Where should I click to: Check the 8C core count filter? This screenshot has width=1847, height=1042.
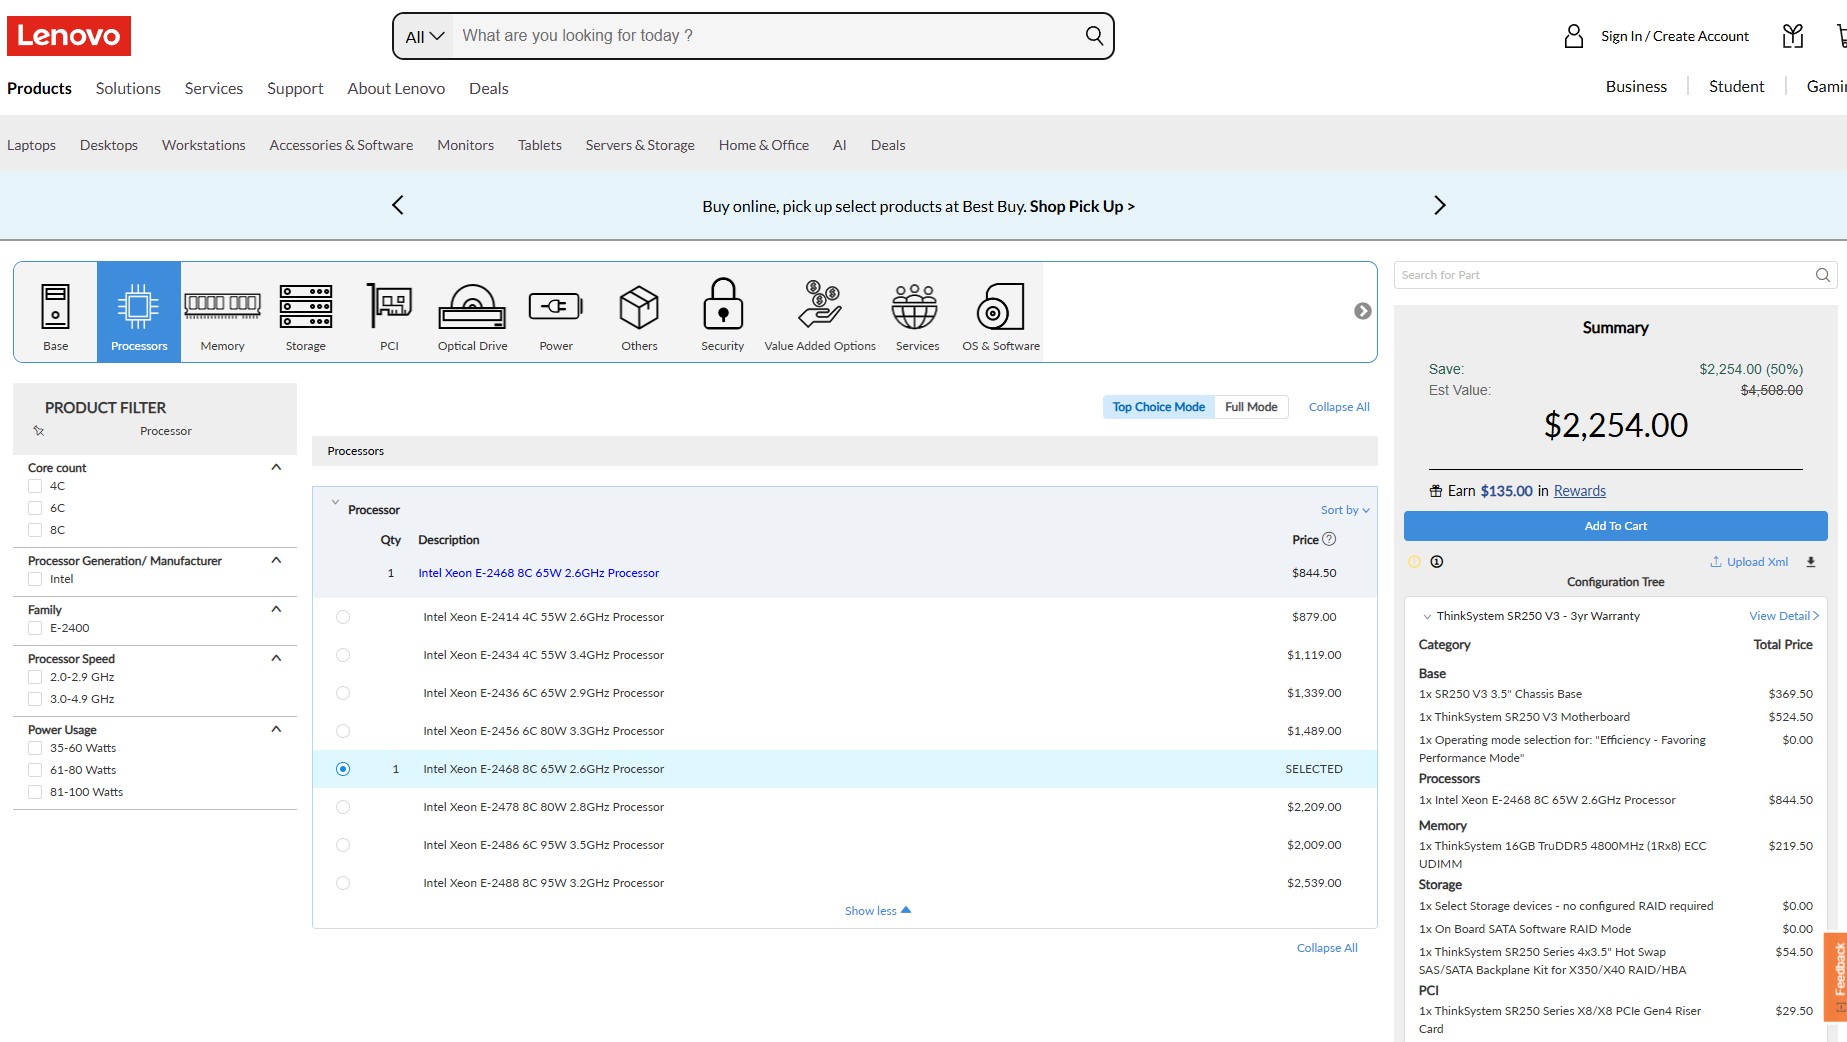click(x=36, y=530)
